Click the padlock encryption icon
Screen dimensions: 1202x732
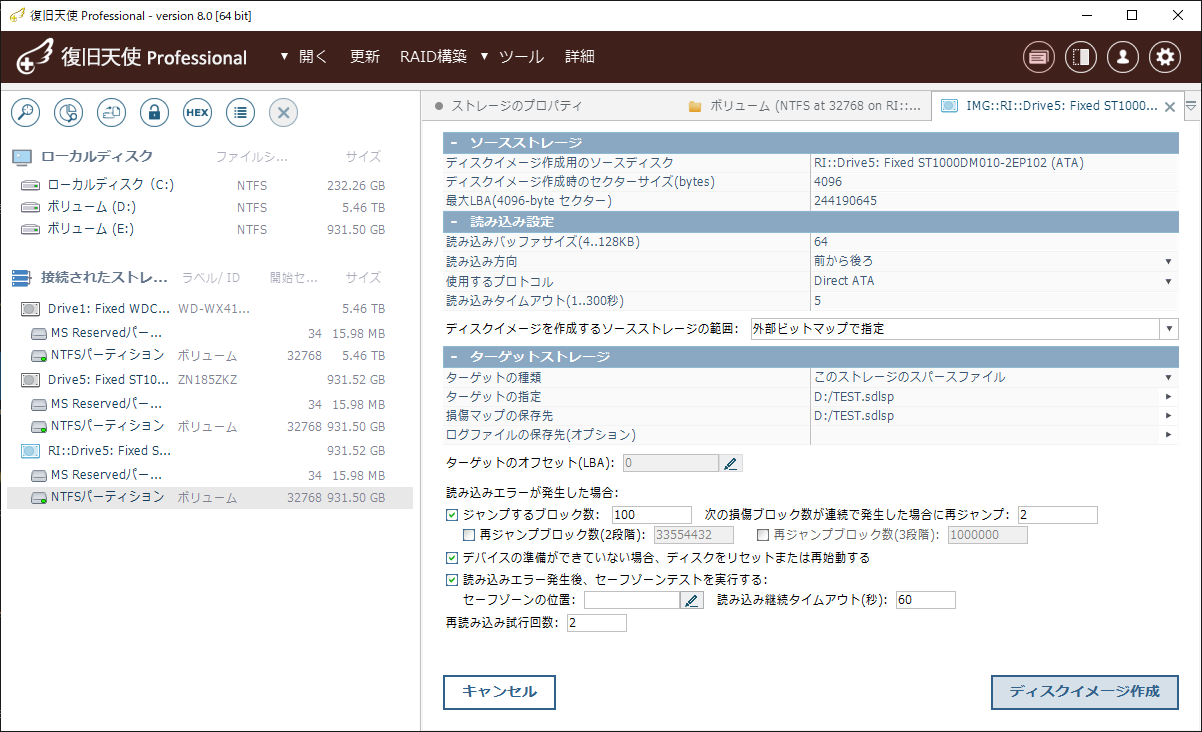click(154, 112)
